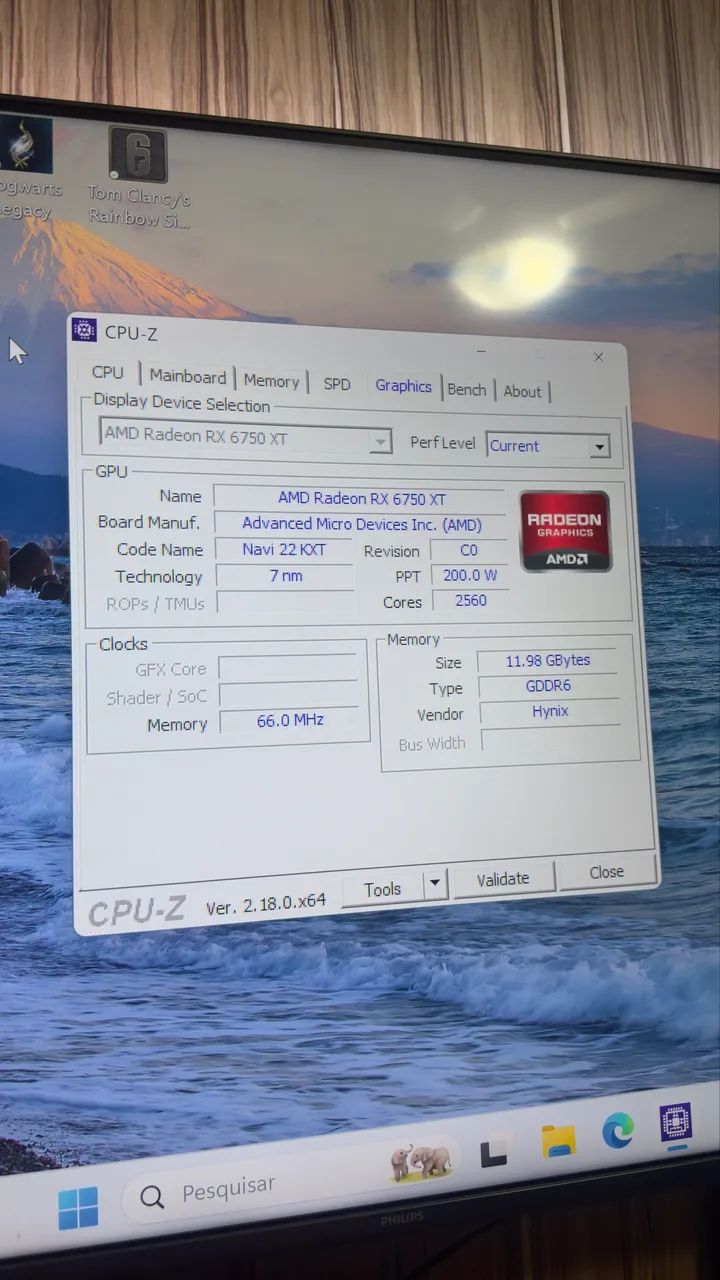Click the Board Manuf. AMD value
This screenshot has height=1280, width=720.
361,524
